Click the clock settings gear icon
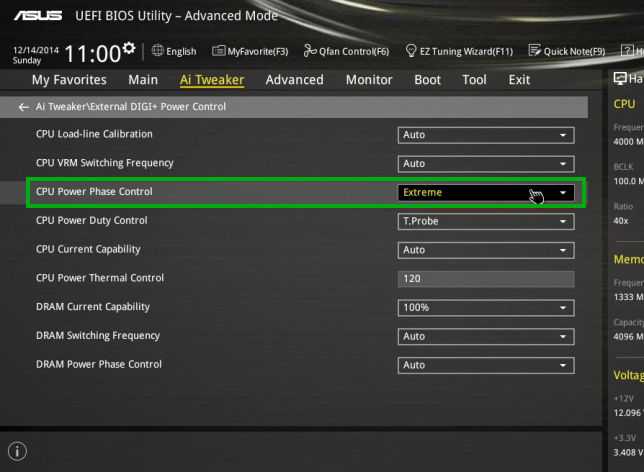The height and width of the screenshot is (472, 644). tap(129, 48)
